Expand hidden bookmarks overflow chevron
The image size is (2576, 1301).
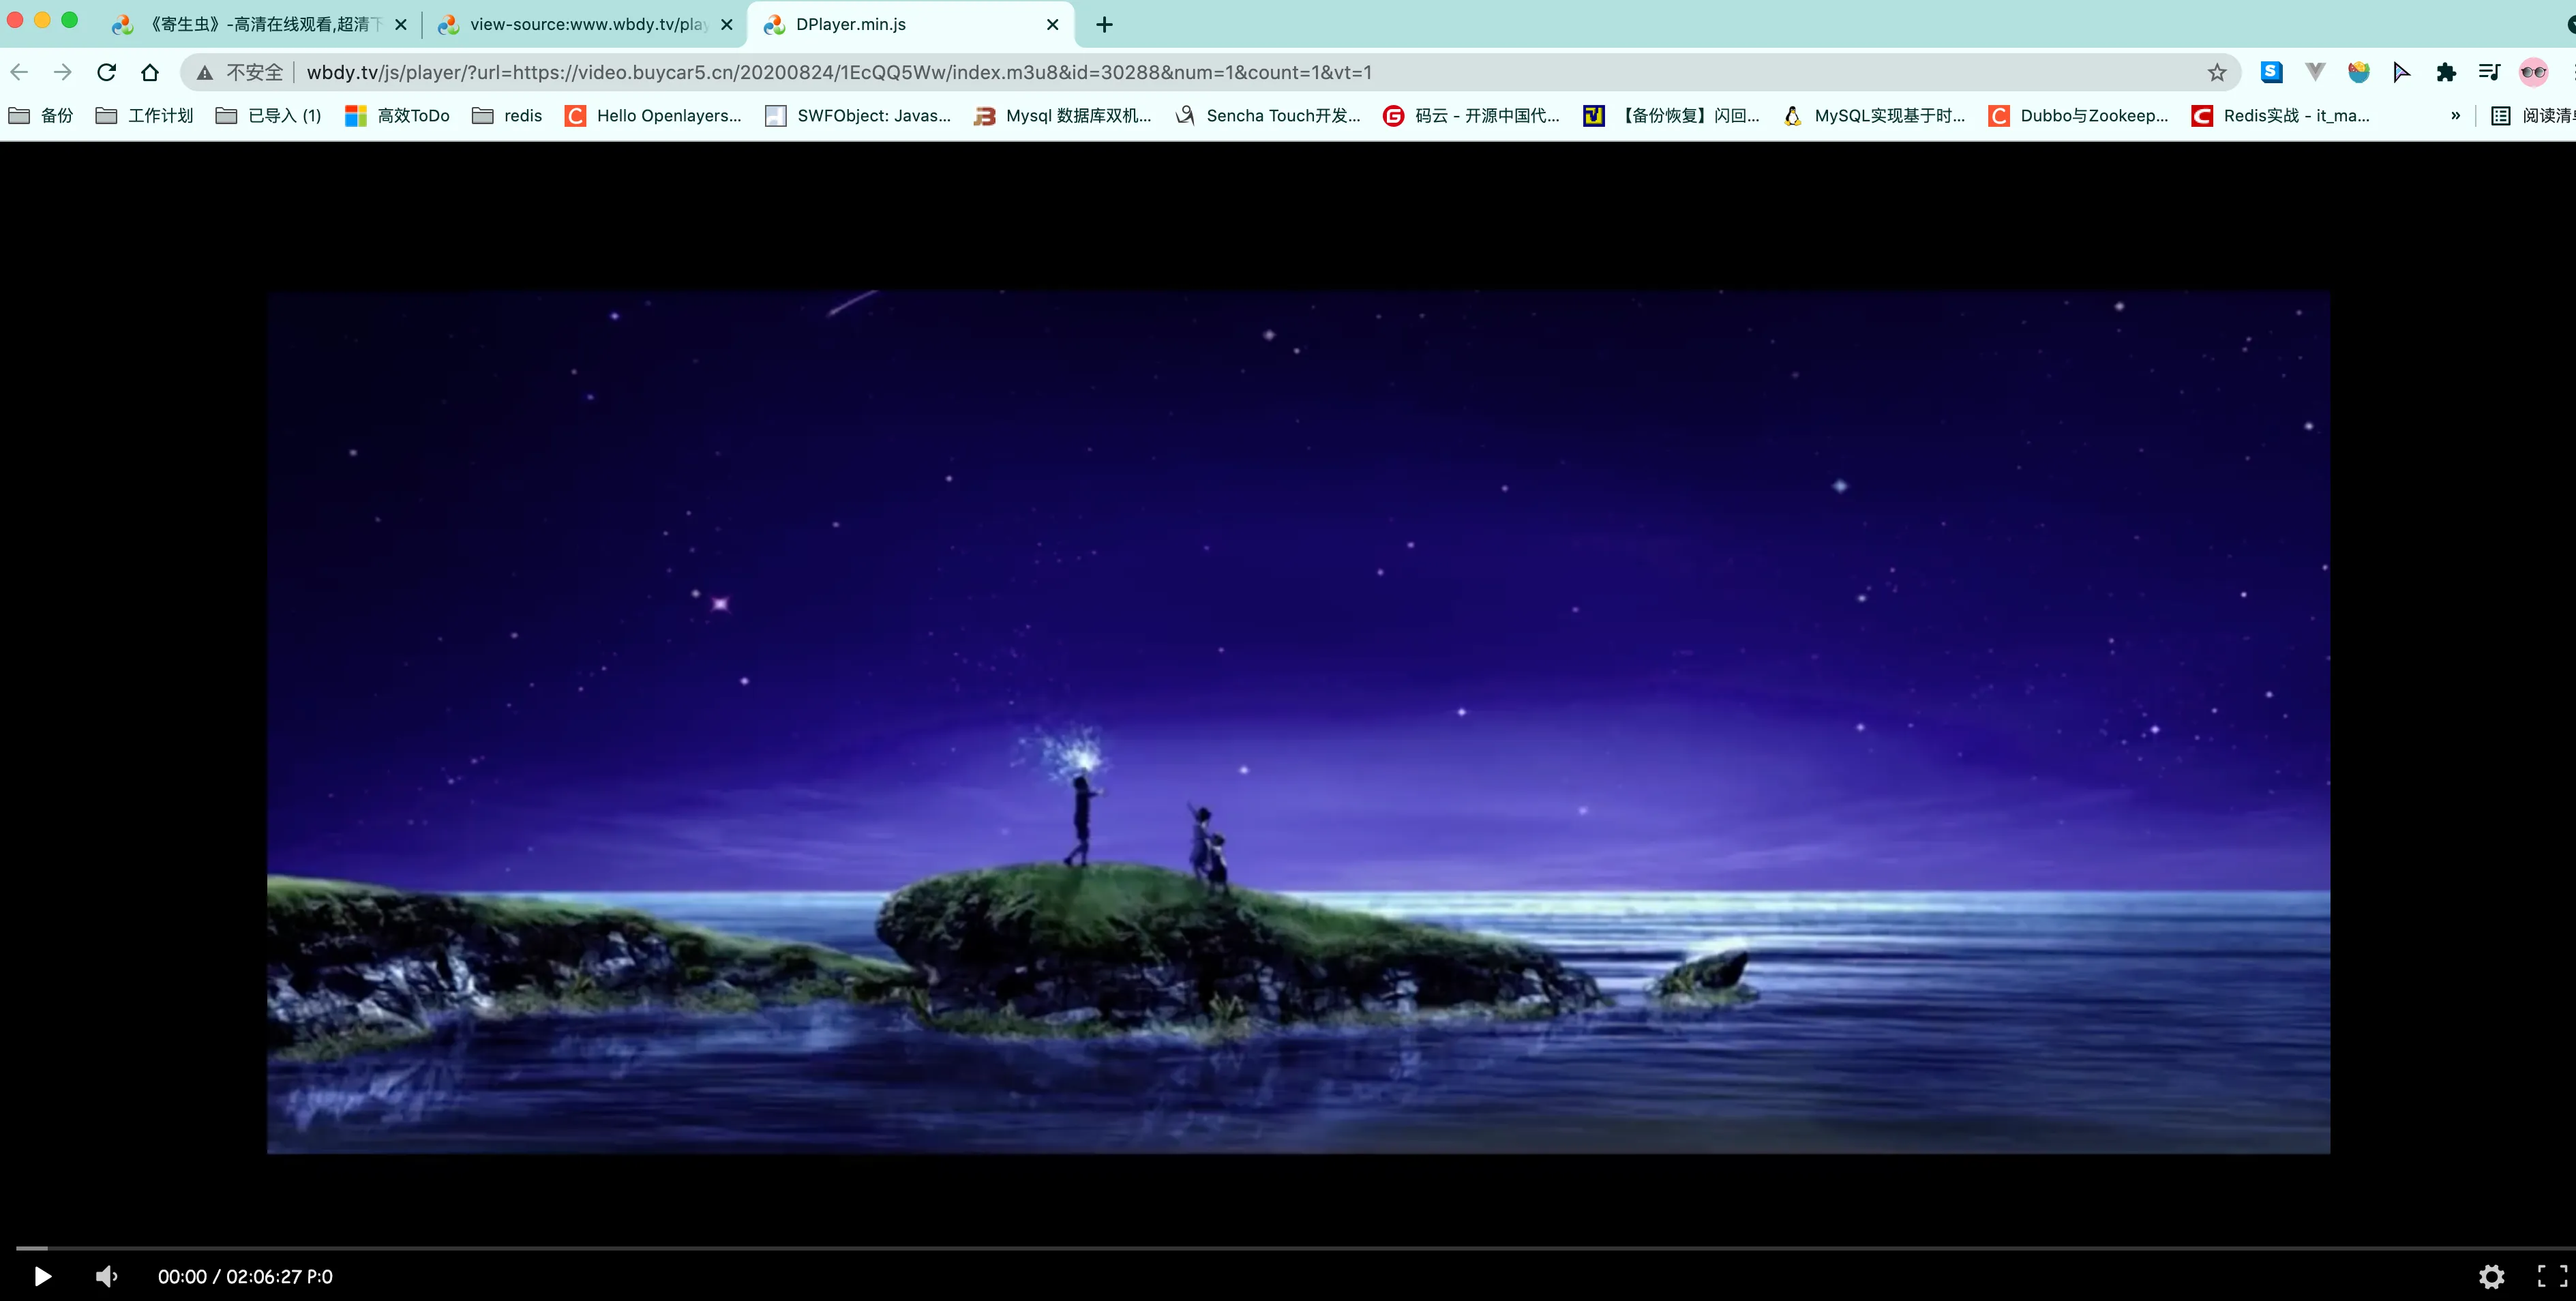pyautogui.click(x=2455, y=116)
